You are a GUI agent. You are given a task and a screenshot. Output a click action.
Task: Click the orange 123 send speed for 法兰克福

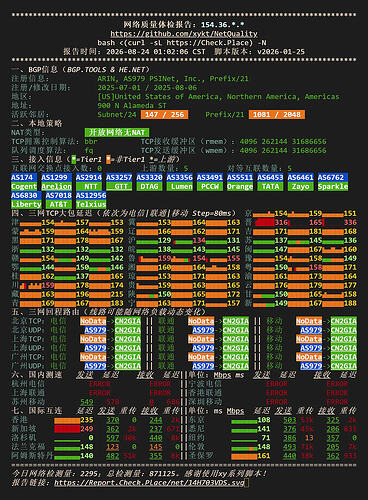(113, 447)
